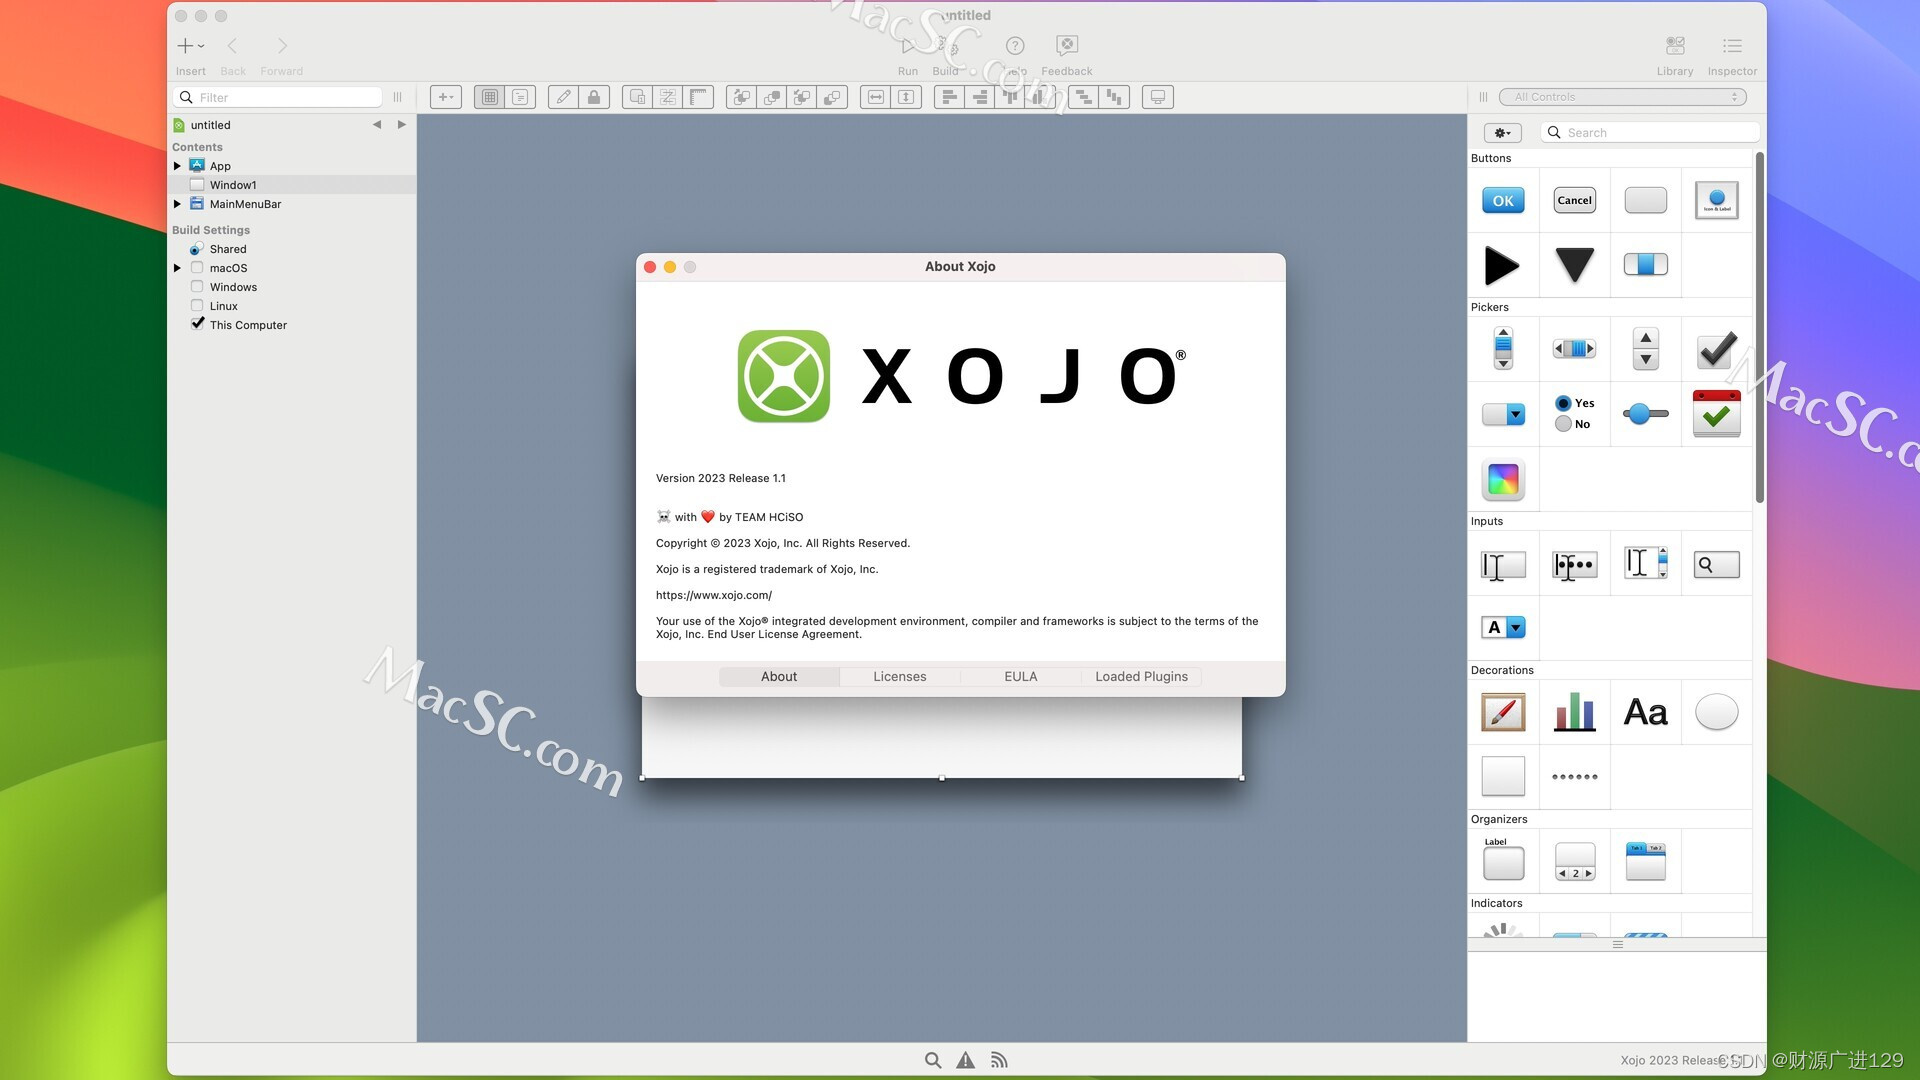Align controls left edges icon
The width and height of the screenshot is (1920, 1080).
950,97
